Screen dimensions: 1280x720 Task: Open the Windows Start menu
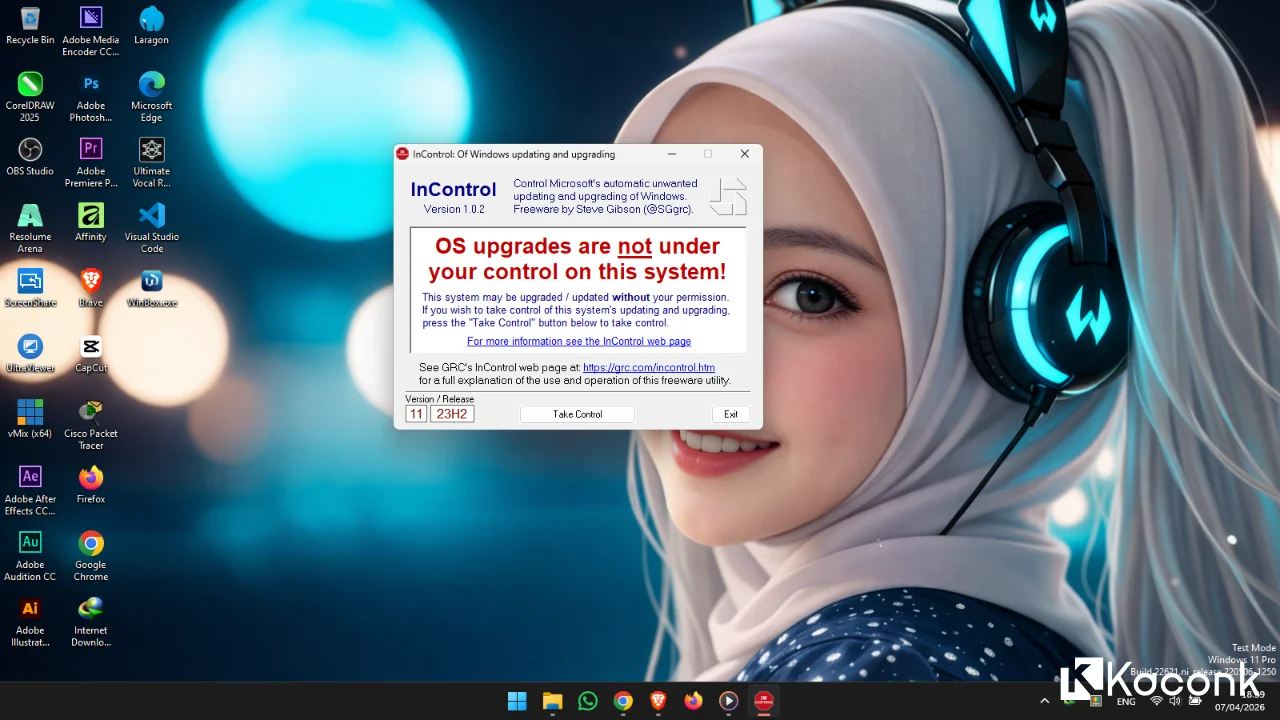tap(517, 701)
